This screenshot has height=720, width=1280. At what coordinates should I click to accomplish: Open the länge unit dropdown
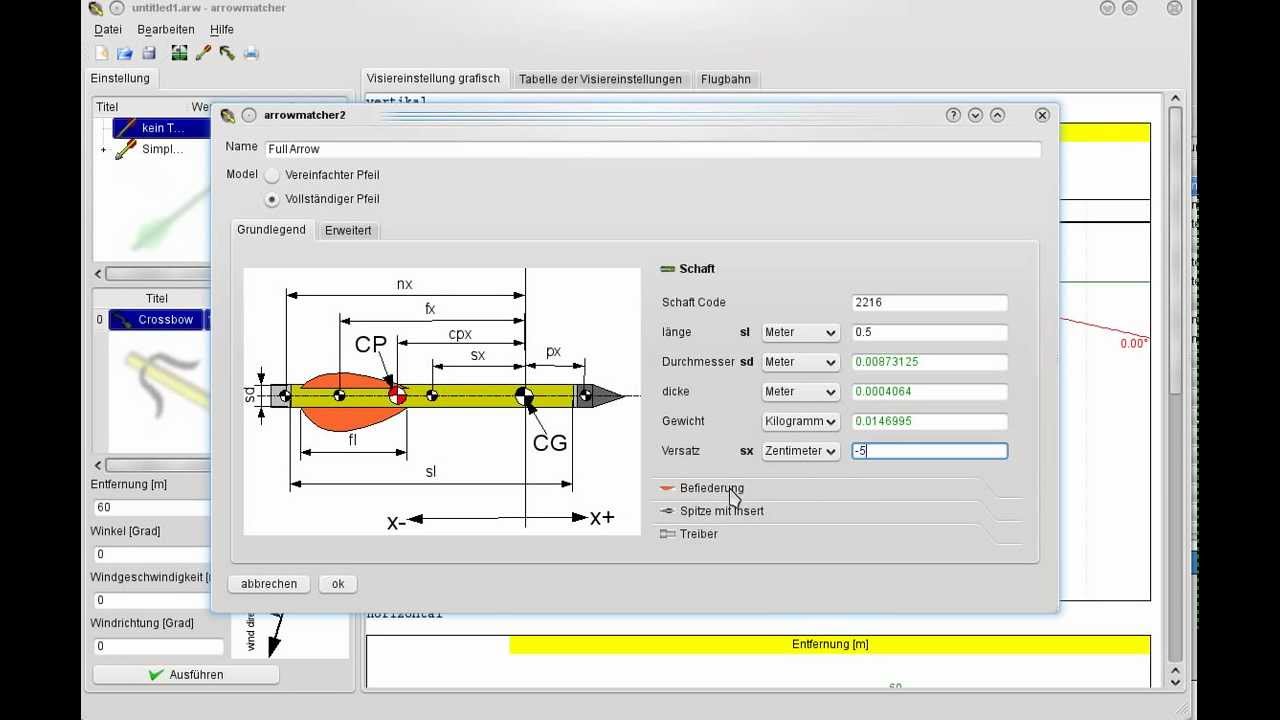(800, 332)
